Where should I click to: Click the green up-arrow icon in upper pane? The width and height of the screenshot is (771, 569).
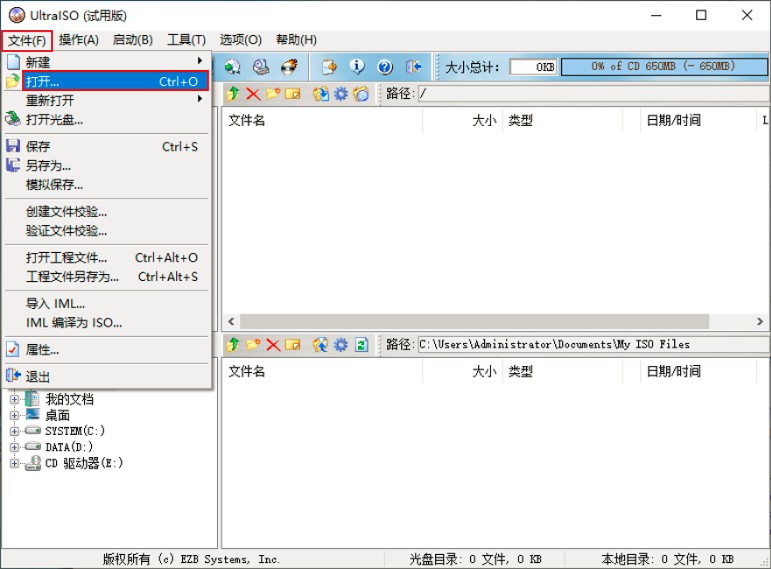pyautogui.click(x=233, y=93)
